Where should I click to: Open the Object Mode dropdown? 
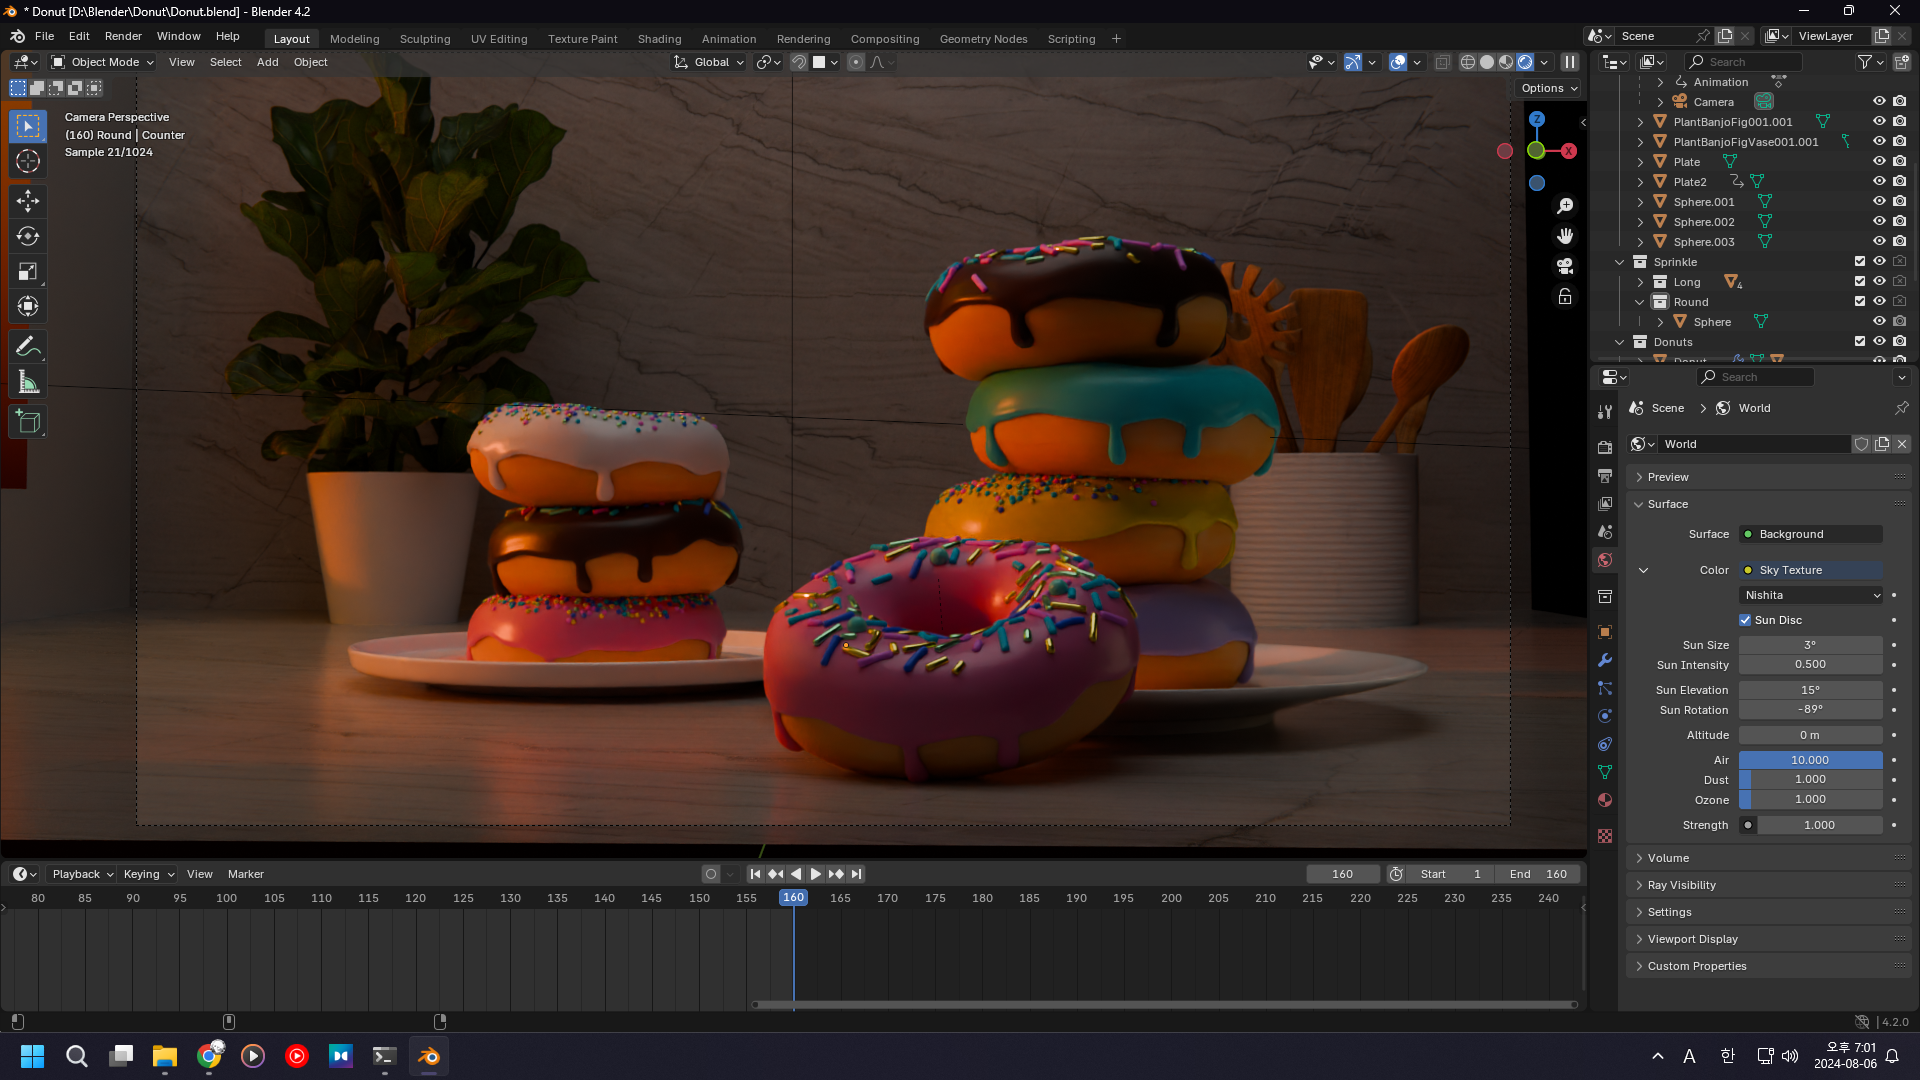pos(102,62)
